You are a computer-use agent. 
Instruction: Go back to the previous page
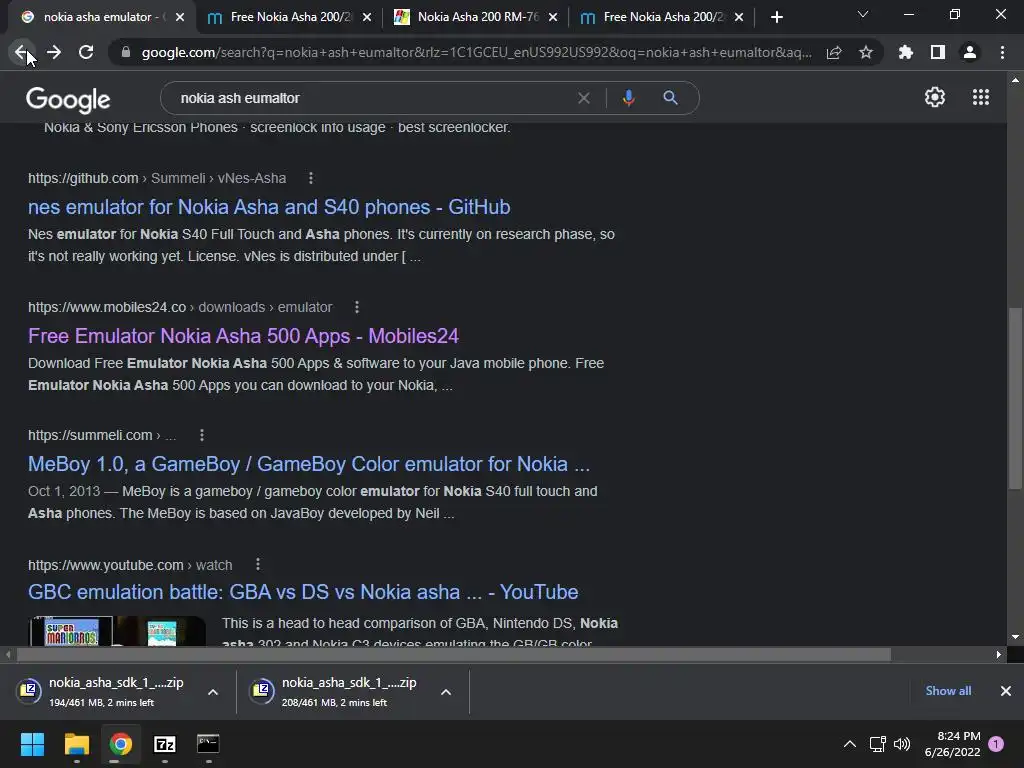[x=22, y=52]
